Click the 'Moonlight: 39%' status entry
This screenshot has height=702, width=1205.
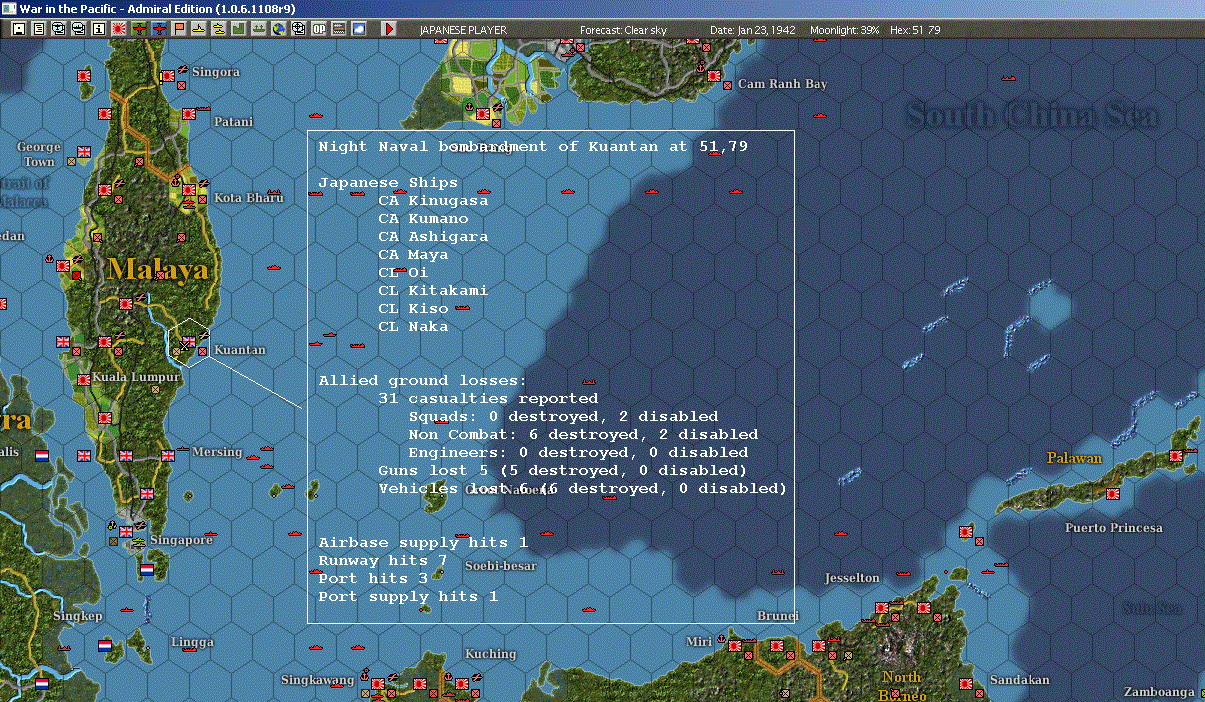(845, 30)
